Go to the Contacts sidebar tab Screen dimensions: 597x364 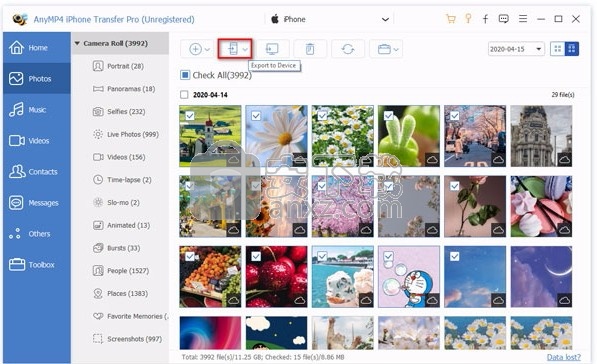pyautogui.click(x=37, y=172)
